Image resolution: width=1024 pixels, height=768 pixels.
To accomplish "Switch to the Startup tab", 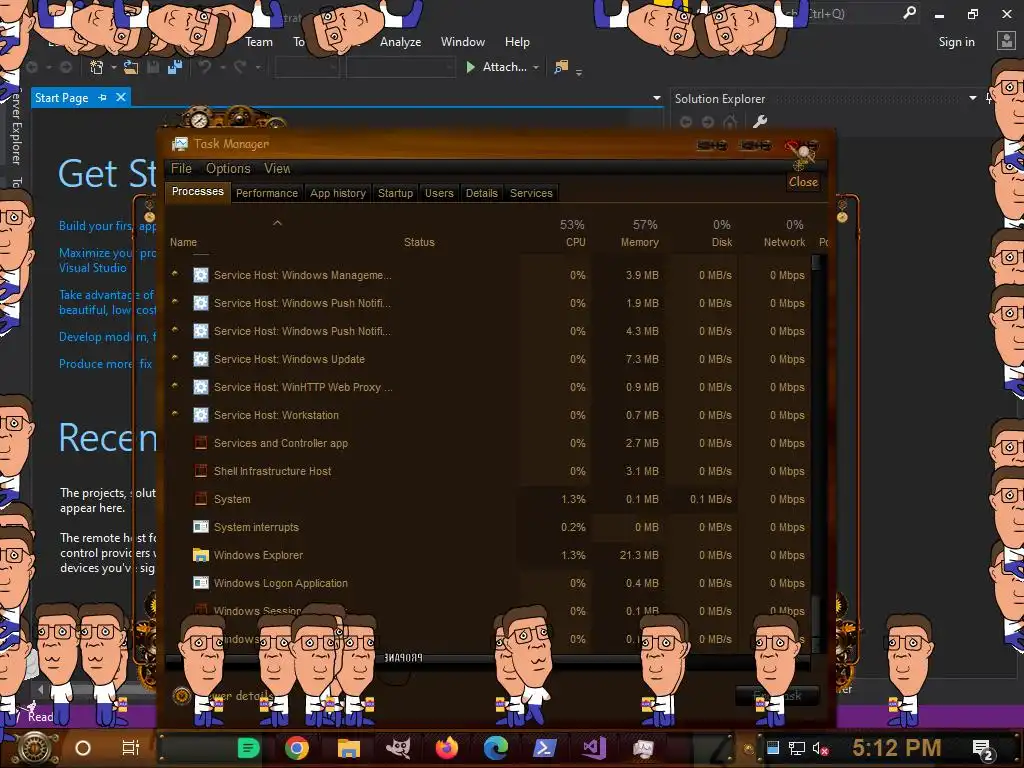I will pos(395,193).
